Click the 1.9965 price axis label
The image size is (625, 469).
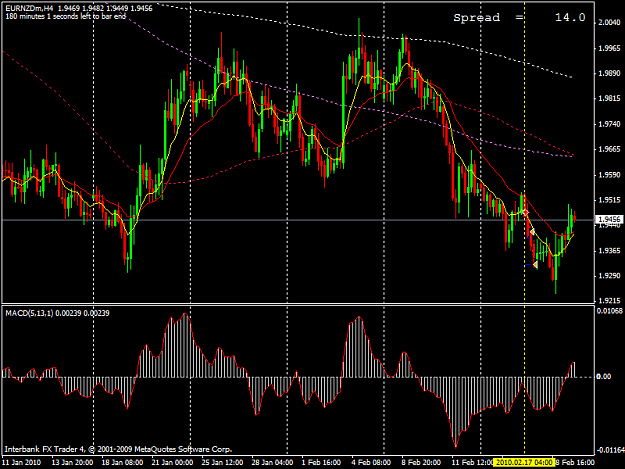click(609, 48)
